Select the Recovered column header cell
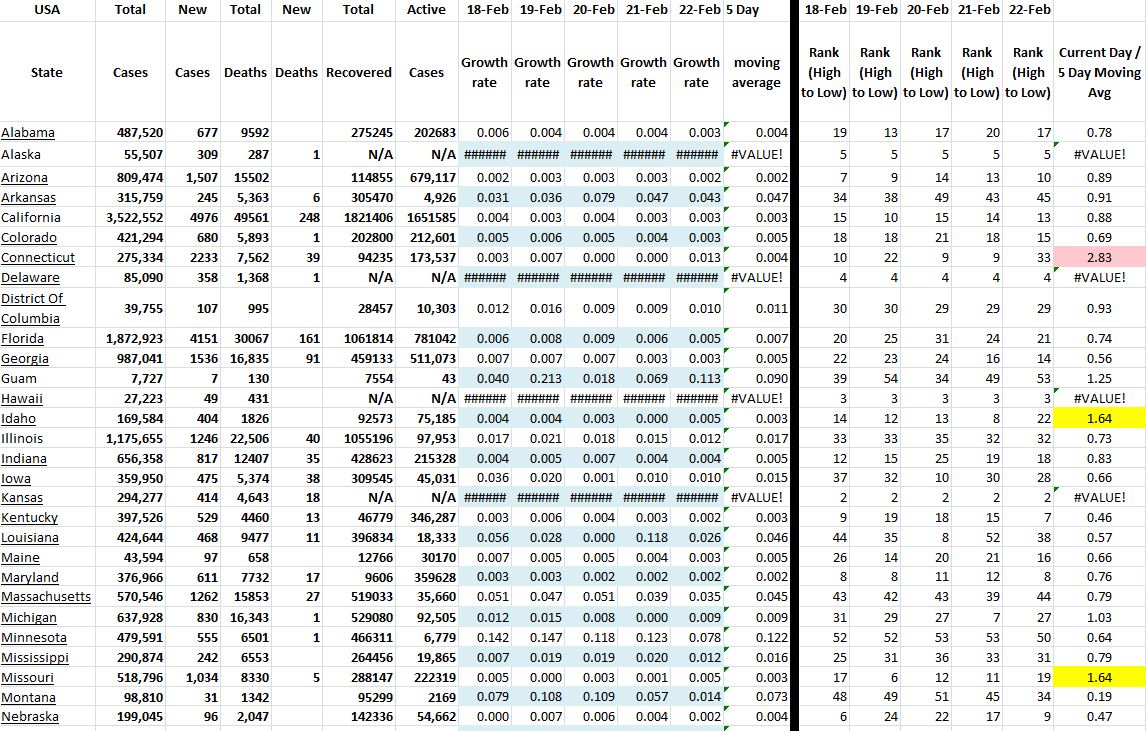Viewport: 1146px width, 731px height. 359,72
